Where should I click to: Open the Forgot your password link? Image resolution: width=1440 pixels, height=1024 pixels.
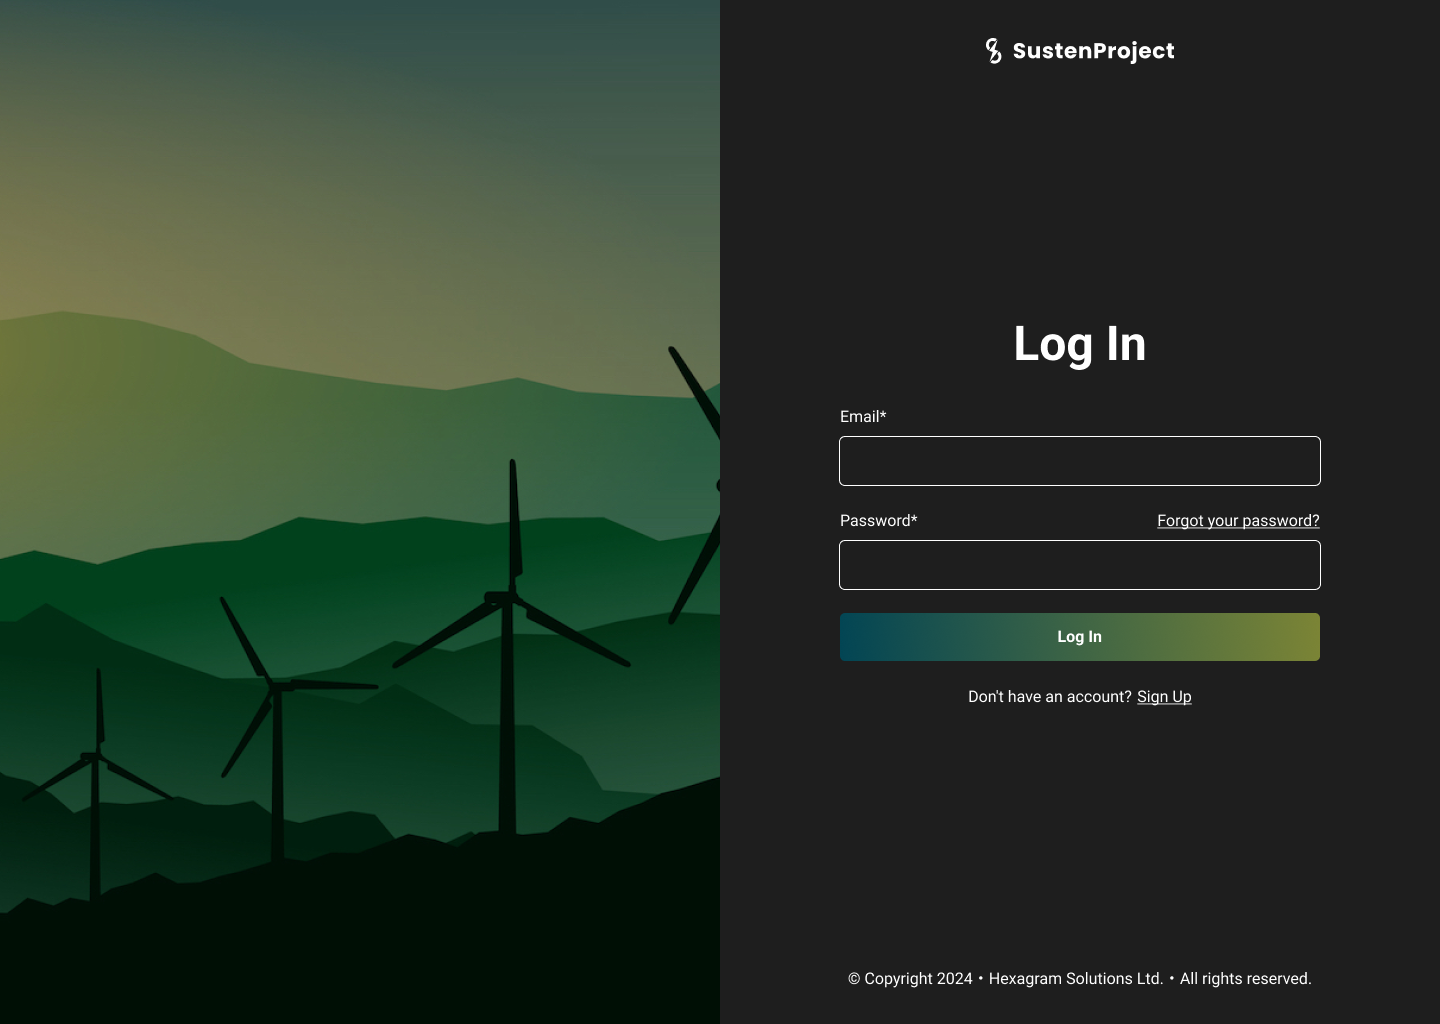pos(1237,521)
